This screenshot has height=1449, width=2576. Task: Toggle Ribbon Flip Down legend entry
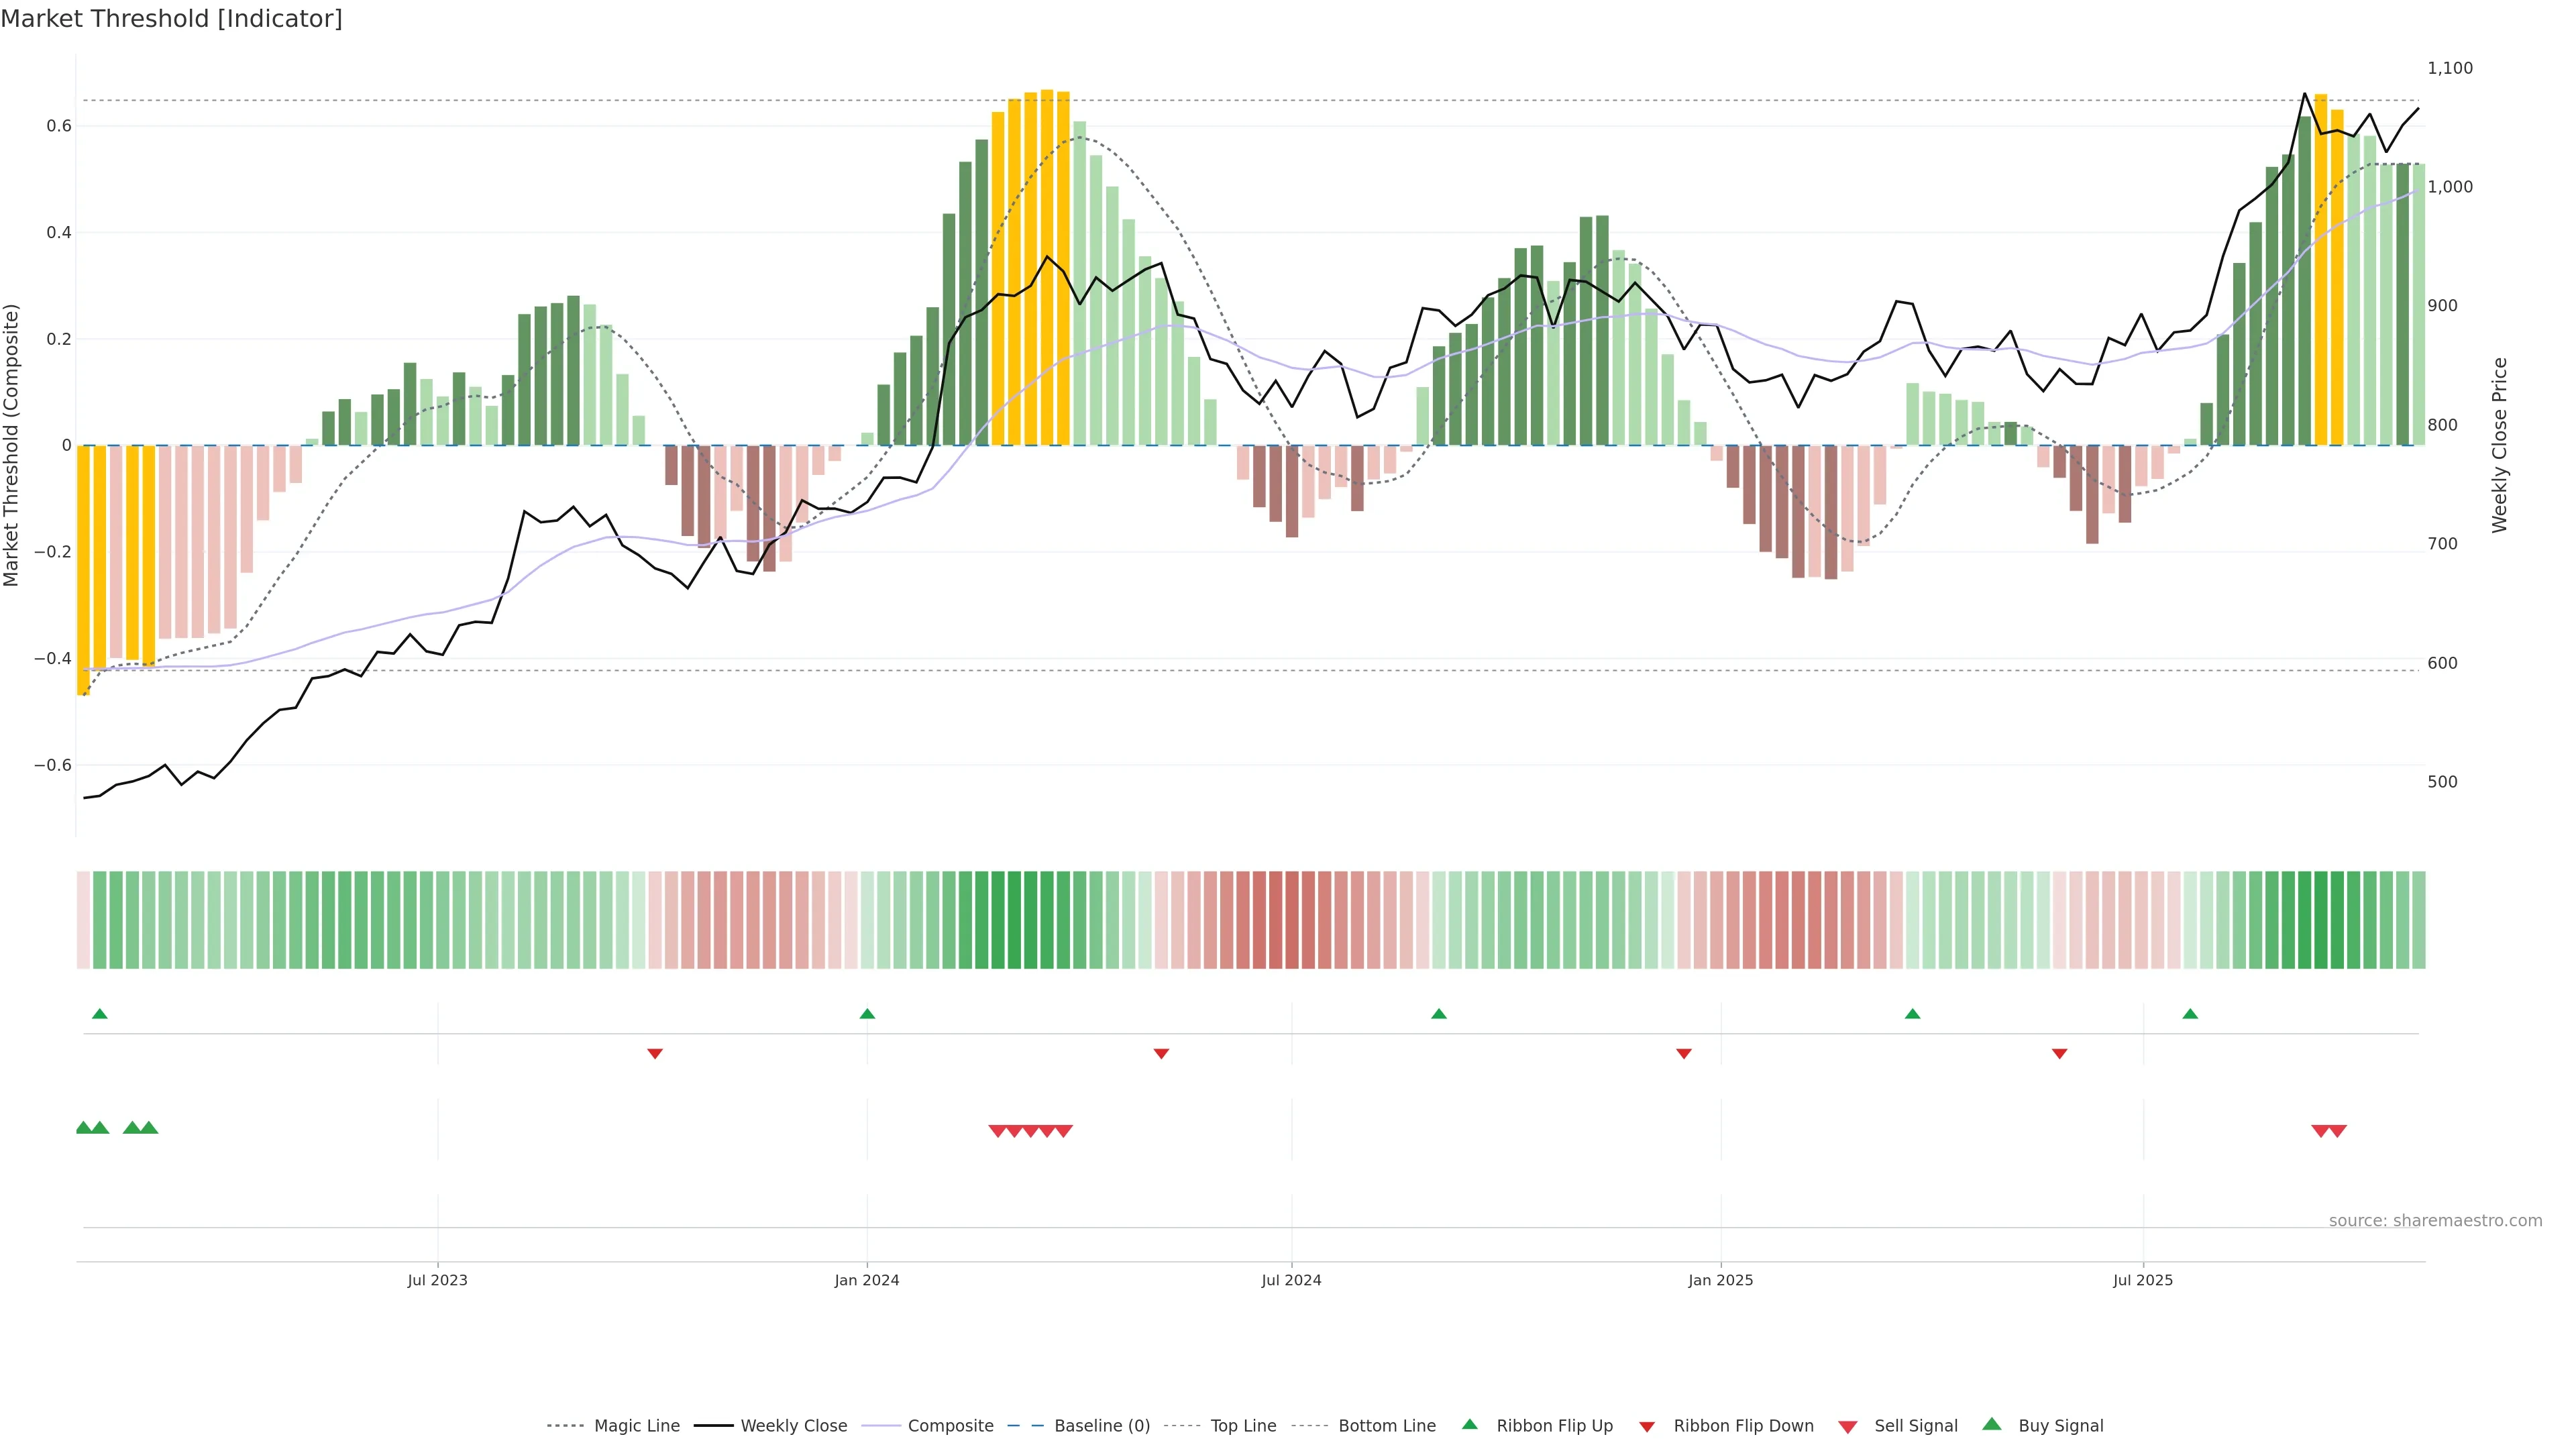point(1743,1426)
